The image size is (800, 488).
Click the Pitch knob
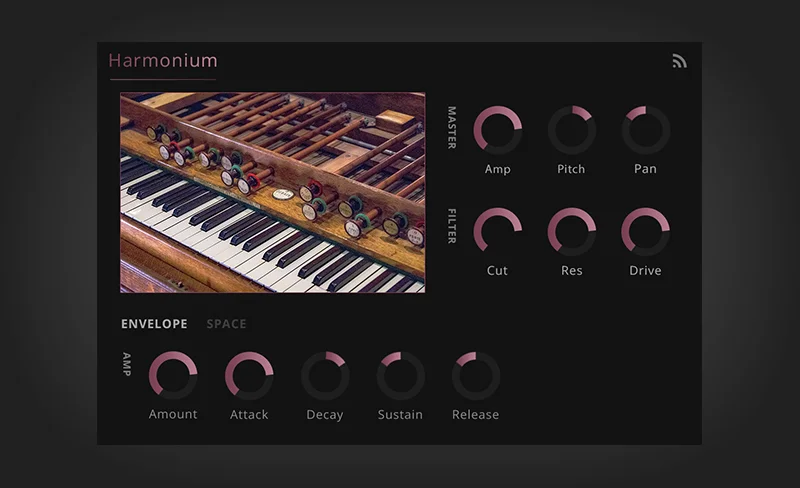(x=571, y=130)
